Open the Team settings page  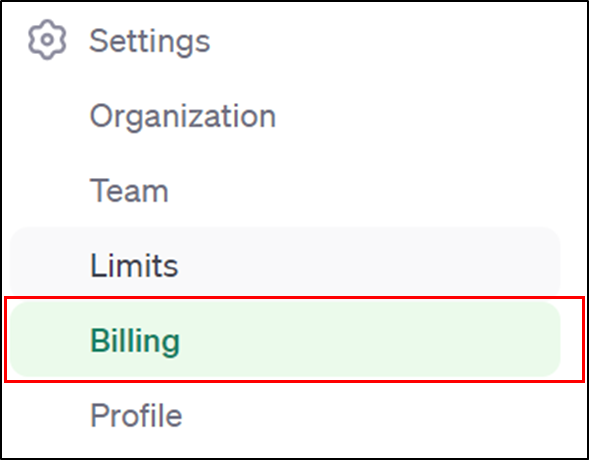pos(129,191)
